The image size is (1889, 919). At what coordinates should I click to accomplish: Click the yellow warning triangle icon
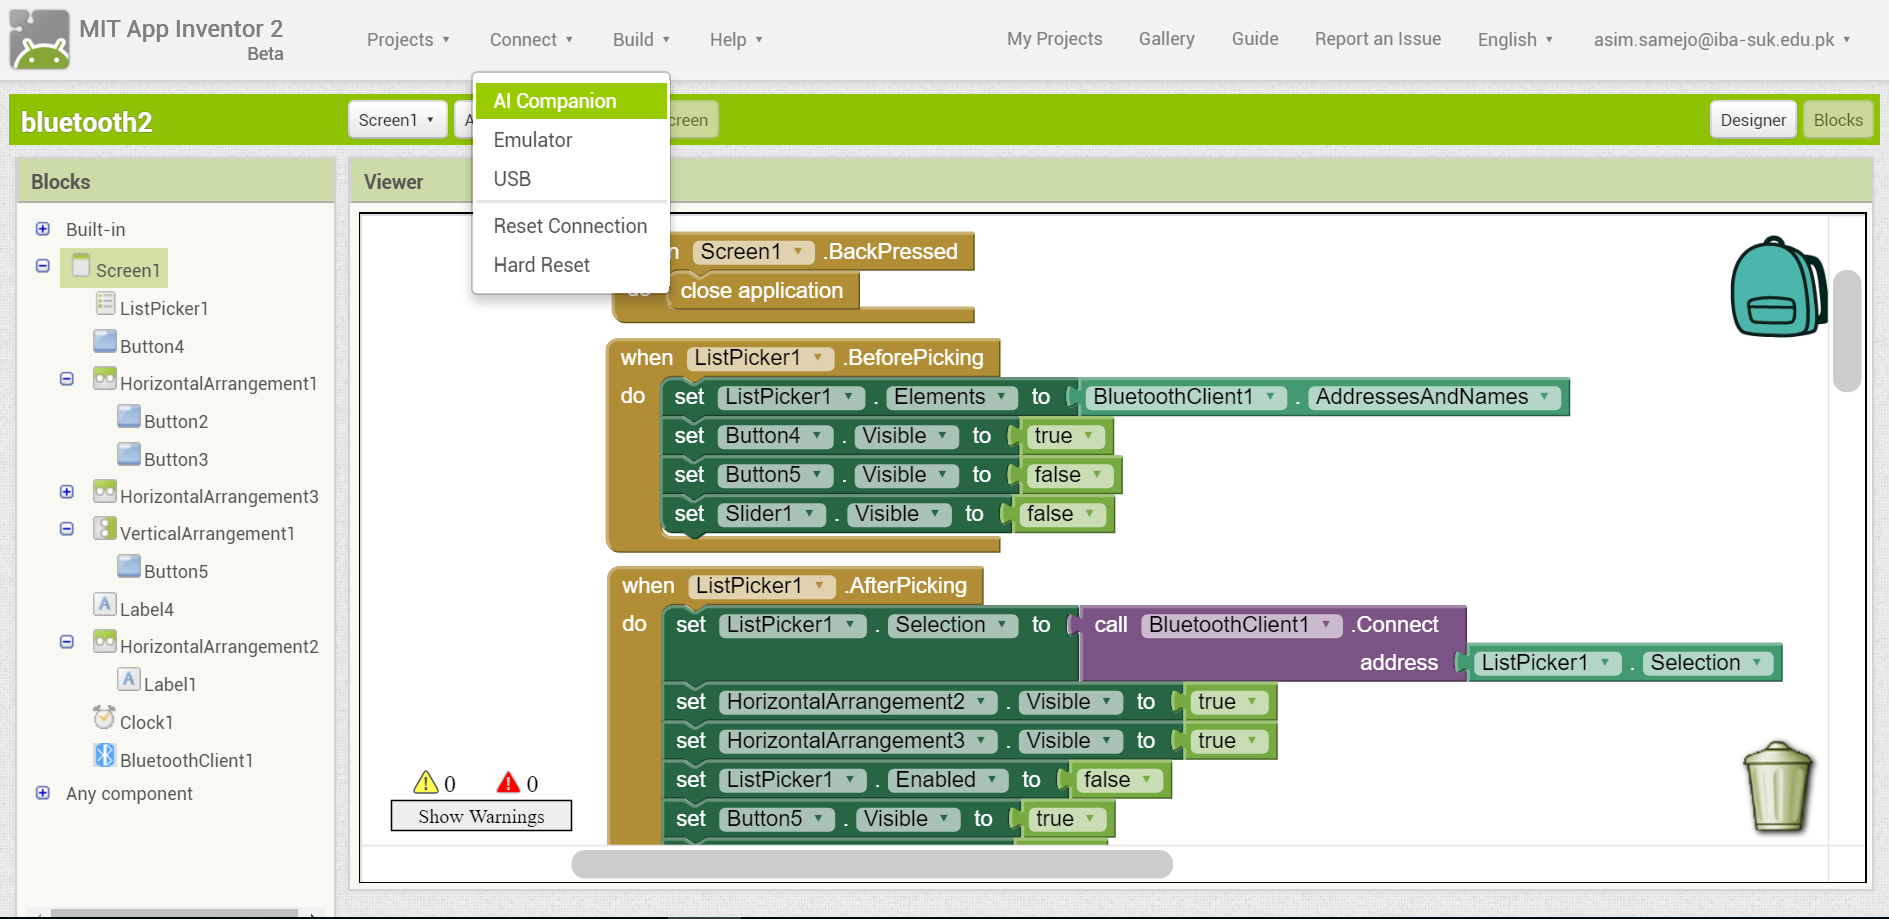426,782
